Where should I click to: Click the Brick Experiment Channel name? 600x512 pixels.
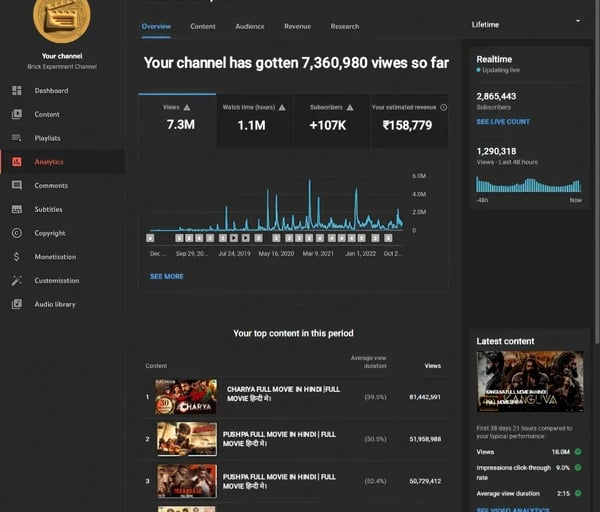point(62,67)
